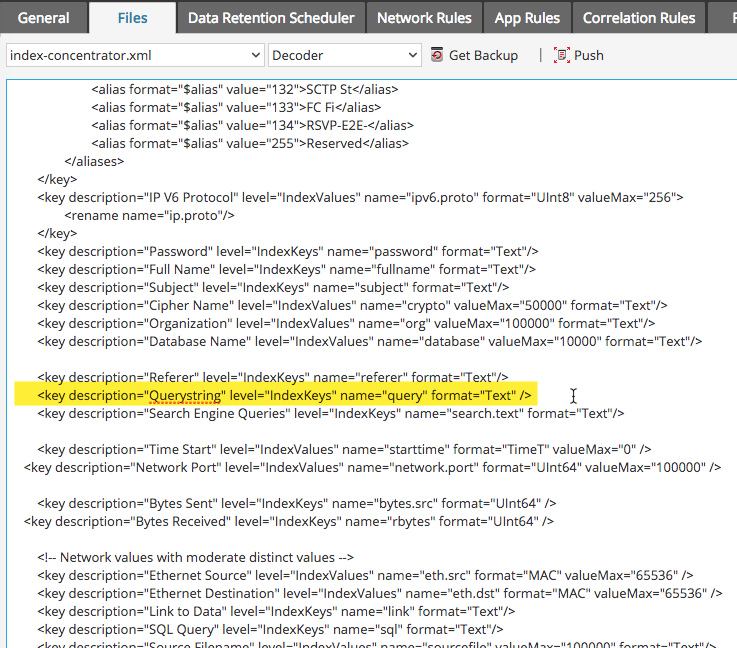Click the Network Port key line

click(x=371, y=467)
